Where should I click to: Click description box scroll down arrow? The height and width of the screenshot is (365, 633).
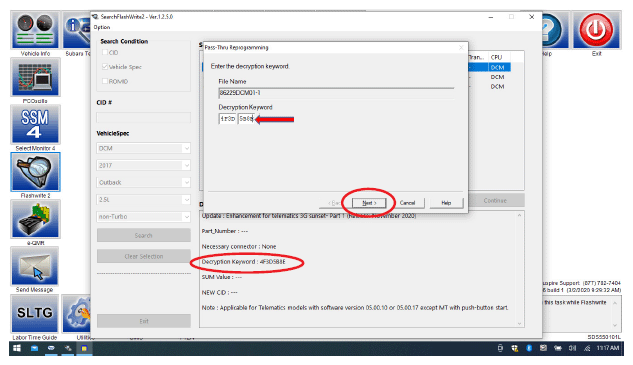pyautogui.click(x=520, y=323)
